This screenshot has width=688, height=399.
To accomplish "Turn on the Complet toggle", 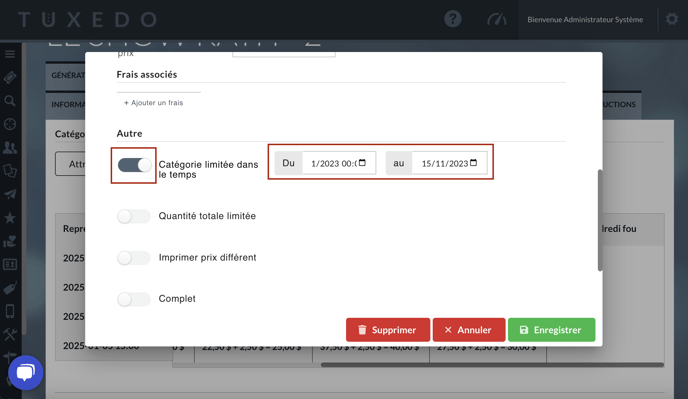I will click(134, 299).
